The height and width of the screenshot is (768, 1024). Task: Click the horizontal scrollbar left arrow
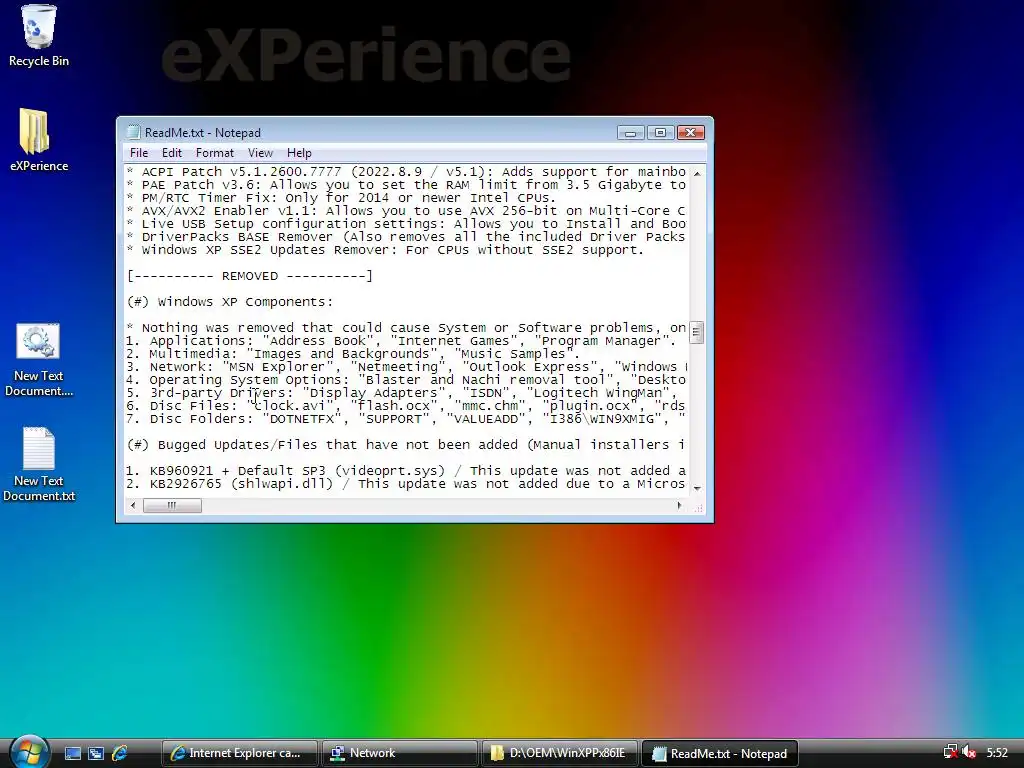pyautogui.click(x=134, y=505)
